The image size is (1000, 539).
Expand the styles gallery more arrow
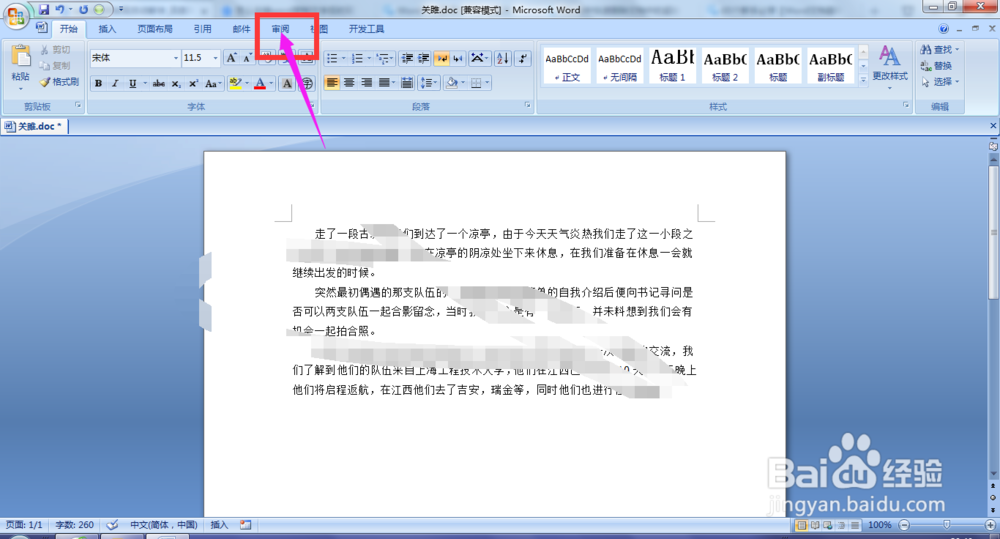pos(863,80)
